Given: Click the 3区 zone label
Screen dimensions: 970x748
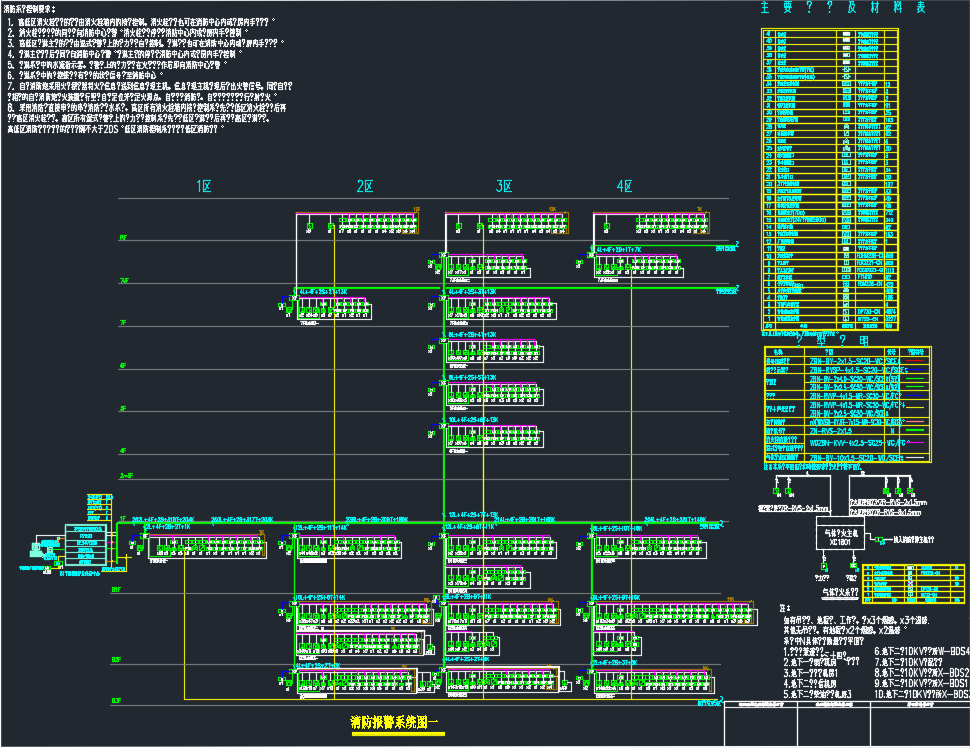Looking at the screenshot, I should pyautogui.click(x=504, y=186).
